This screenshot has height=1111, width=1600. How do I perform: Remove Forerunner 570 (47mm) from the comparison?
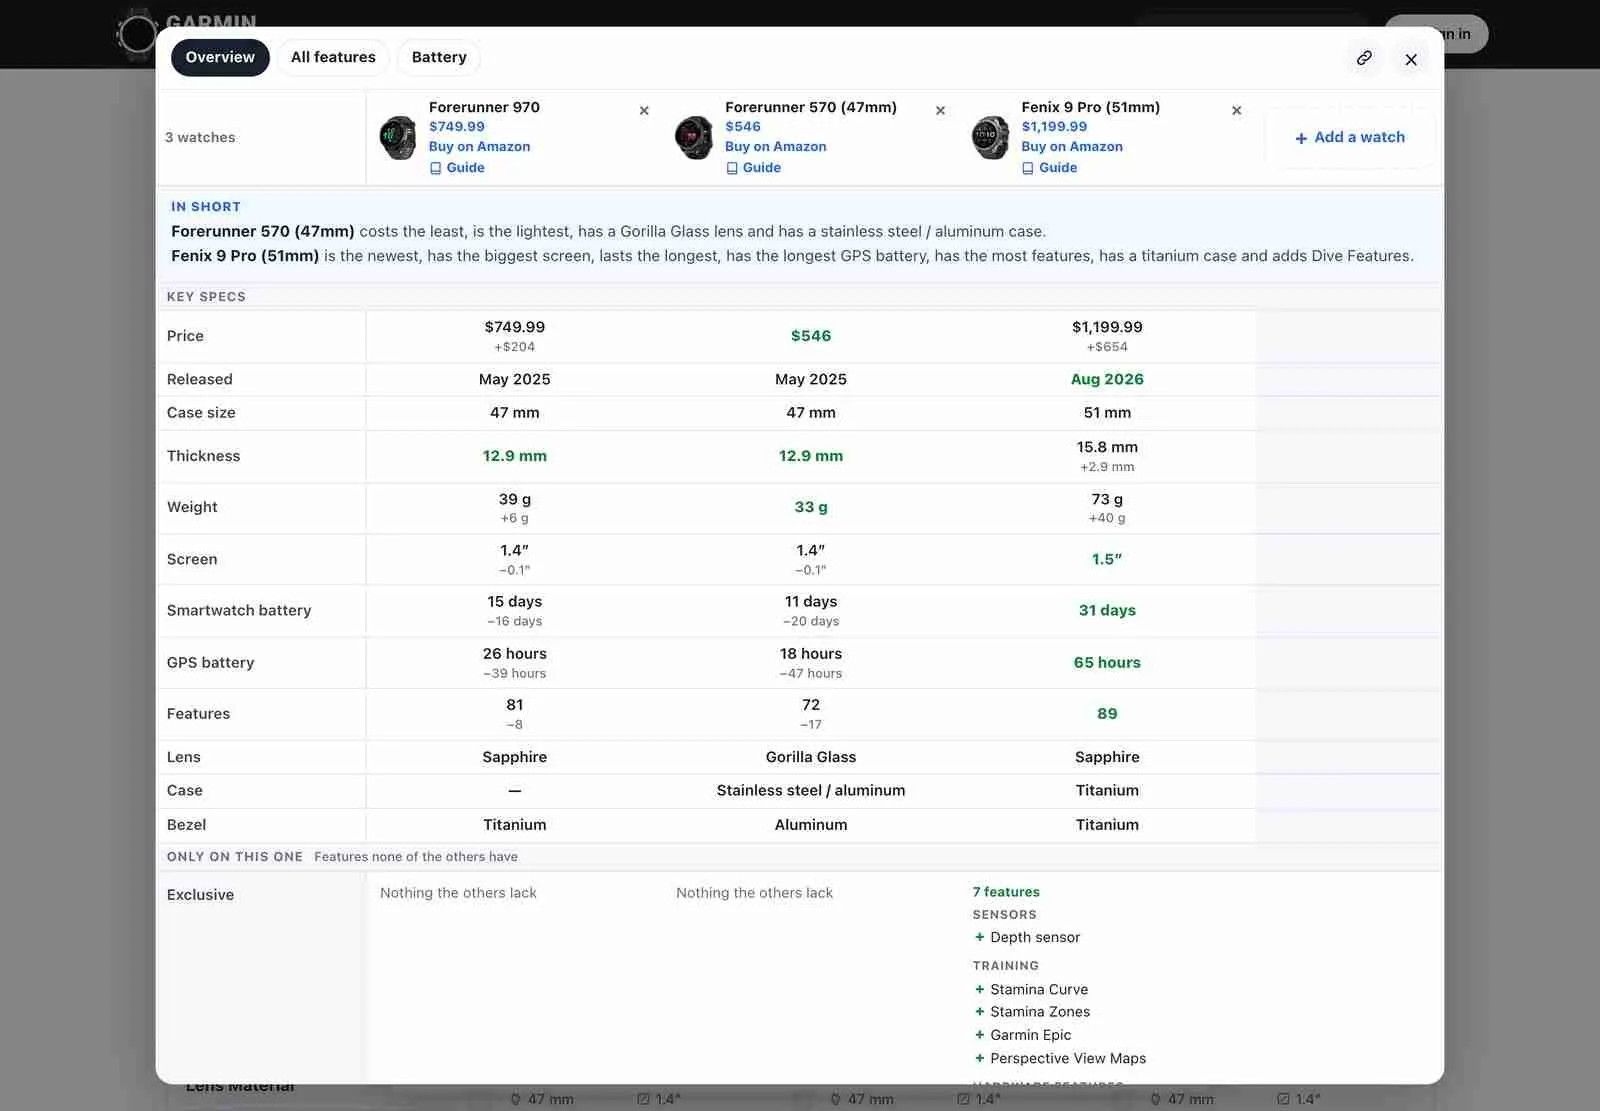click(940, 110)
